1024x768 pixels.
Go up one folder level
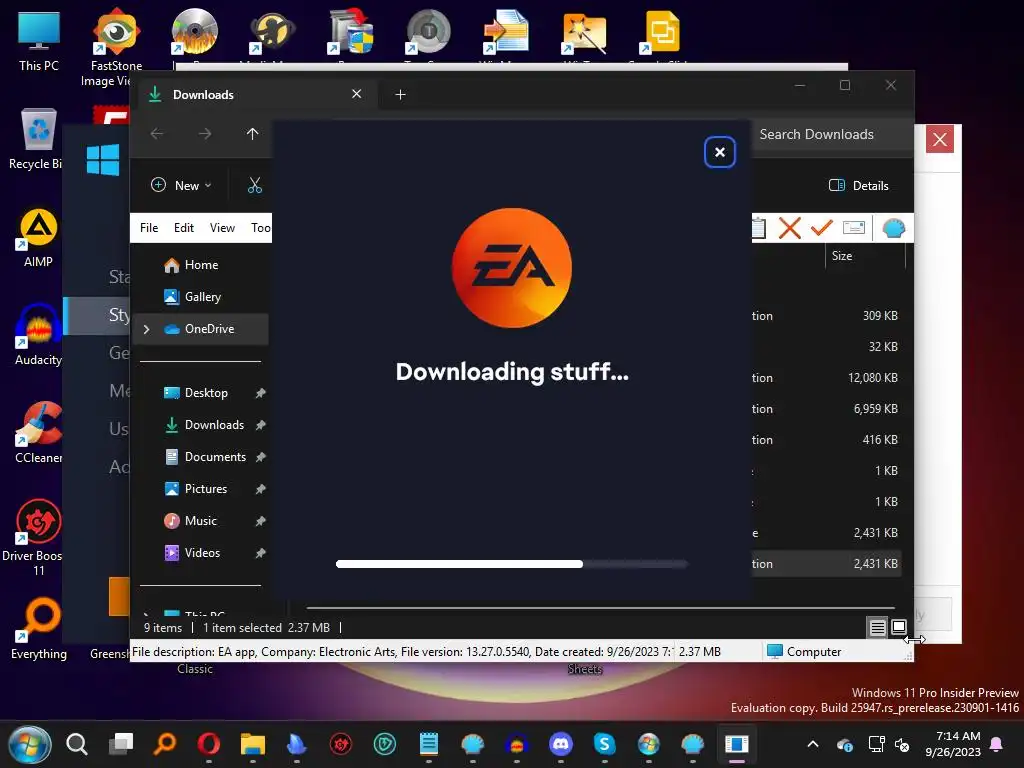[x=252, y=134]
